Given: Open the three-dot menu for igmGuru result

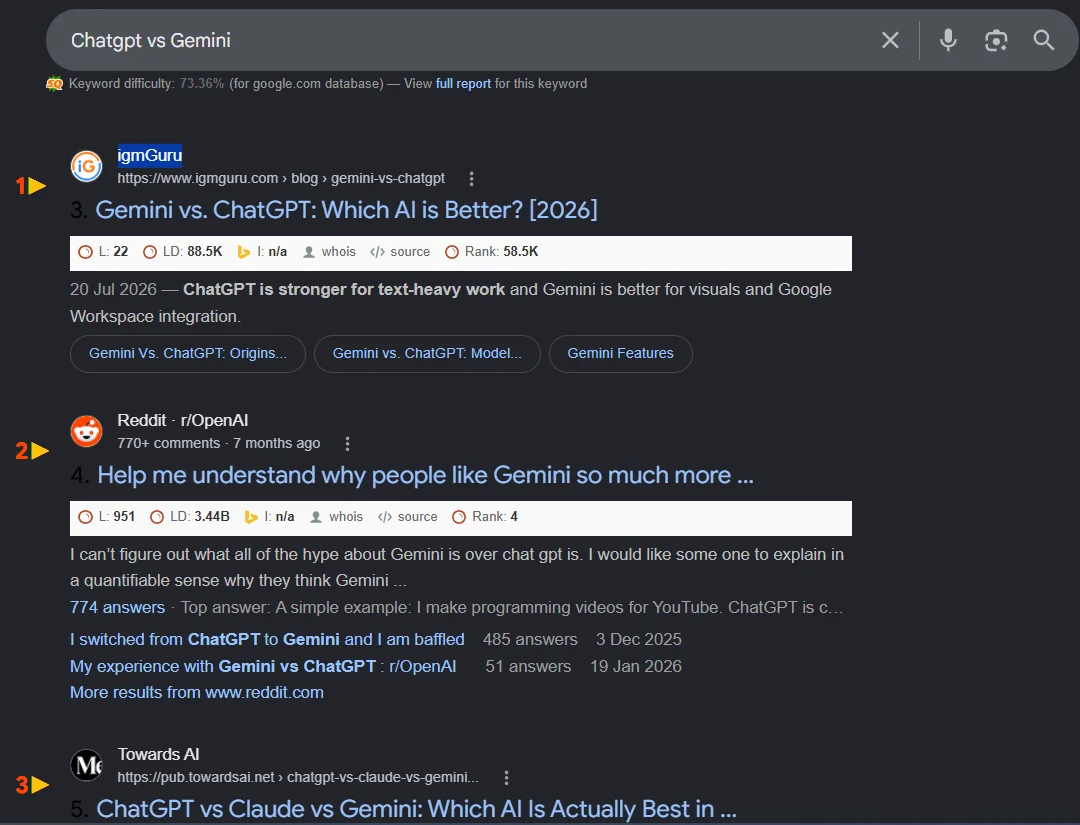Looking at the screenshot, I should [x=471, y=179].
